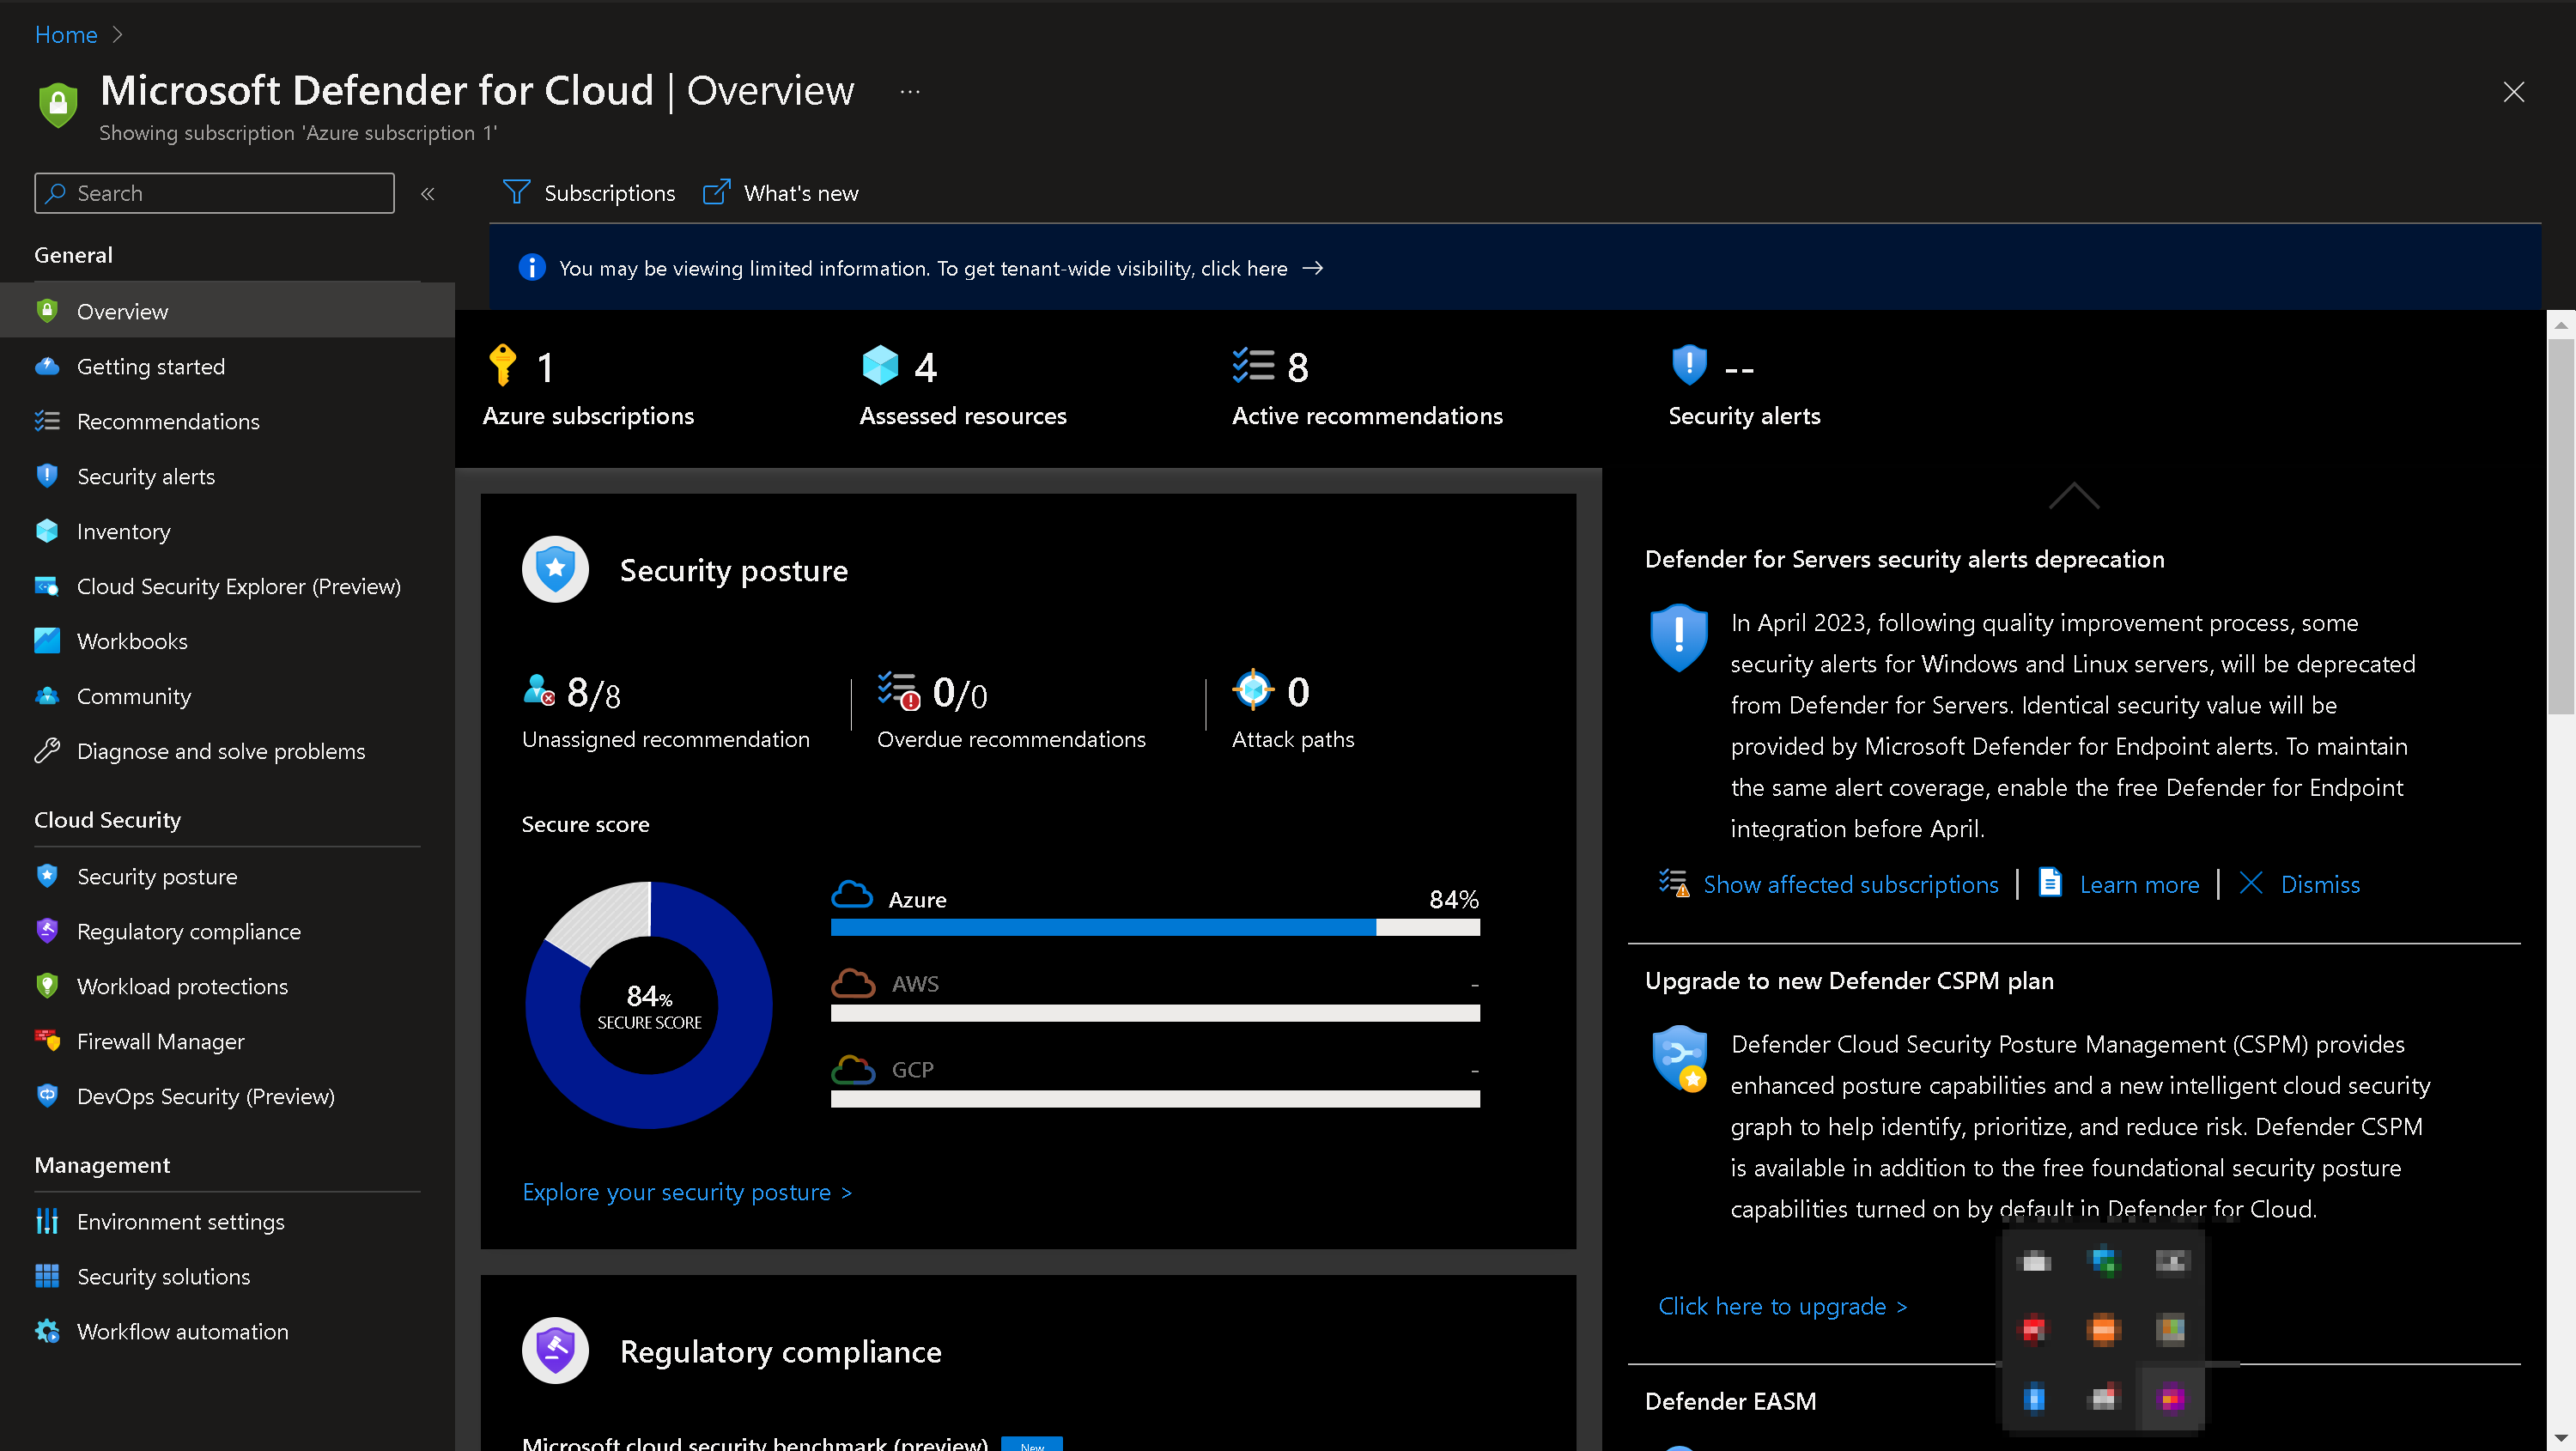This screenshot has height=1451, width=2576.
Task: Open Environment settings
Action: click(x=180, y=1221)
